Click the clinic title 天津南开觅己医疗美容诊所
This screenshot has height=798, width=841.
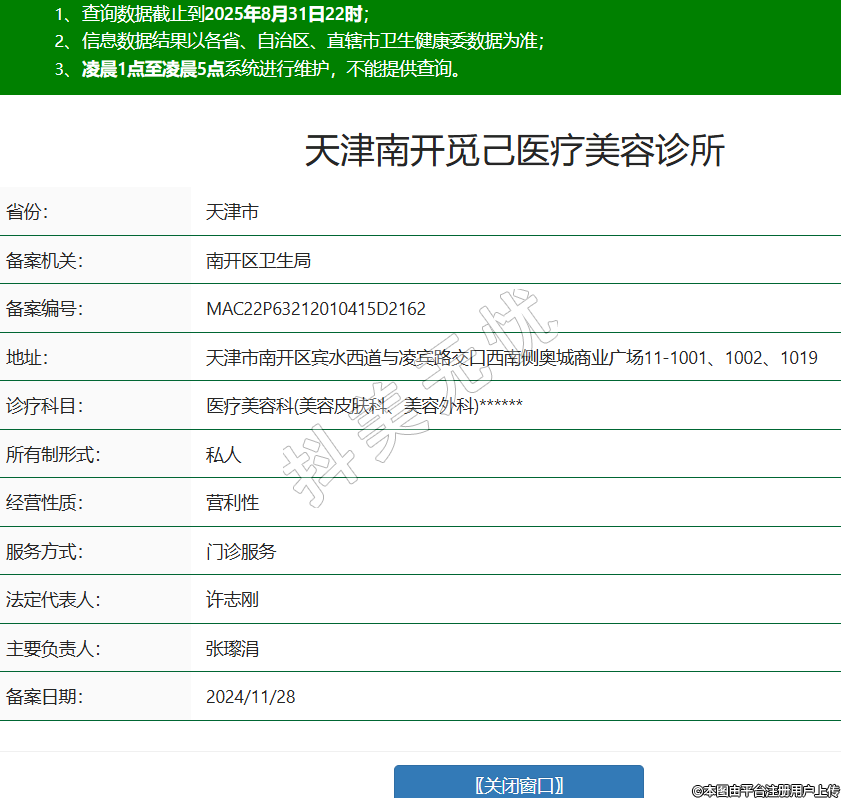(x=514, y=151)
